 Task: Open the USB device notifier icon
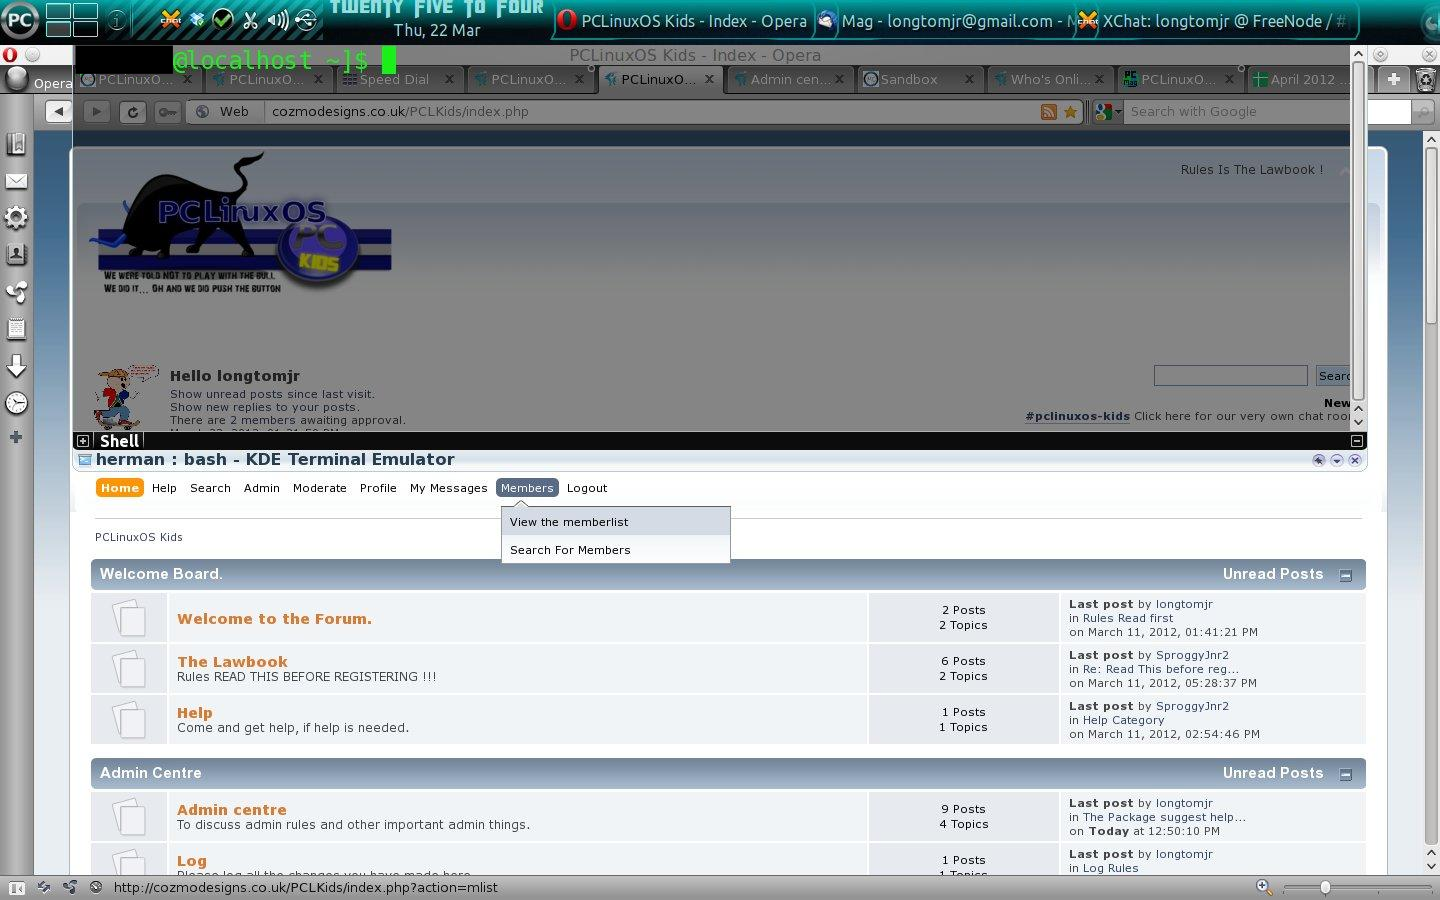coord(306,19)
